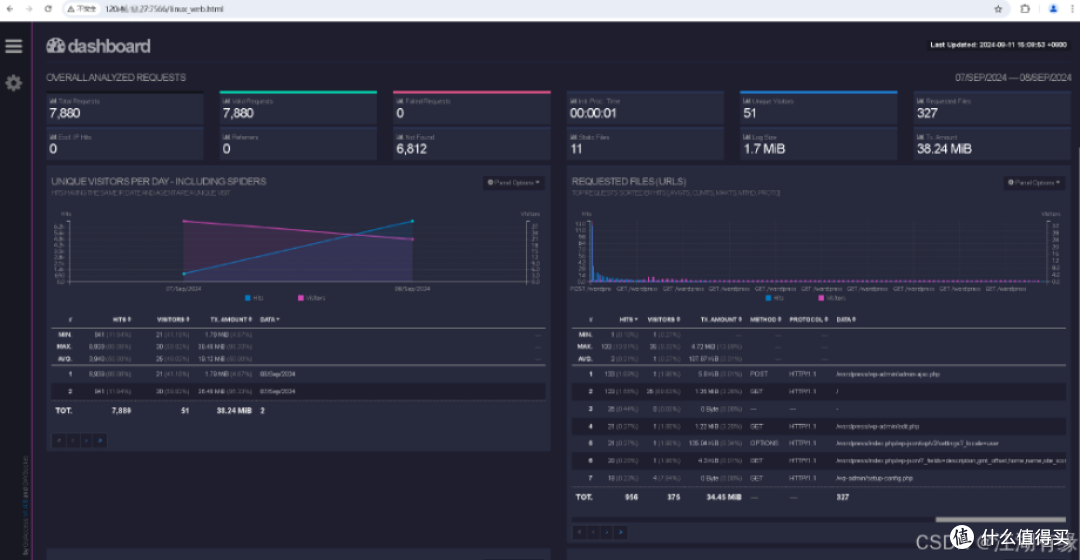Select the 7,880 Valid Requests card
The height and width of the screenshot is (560, 1080).
pos(298,107)
